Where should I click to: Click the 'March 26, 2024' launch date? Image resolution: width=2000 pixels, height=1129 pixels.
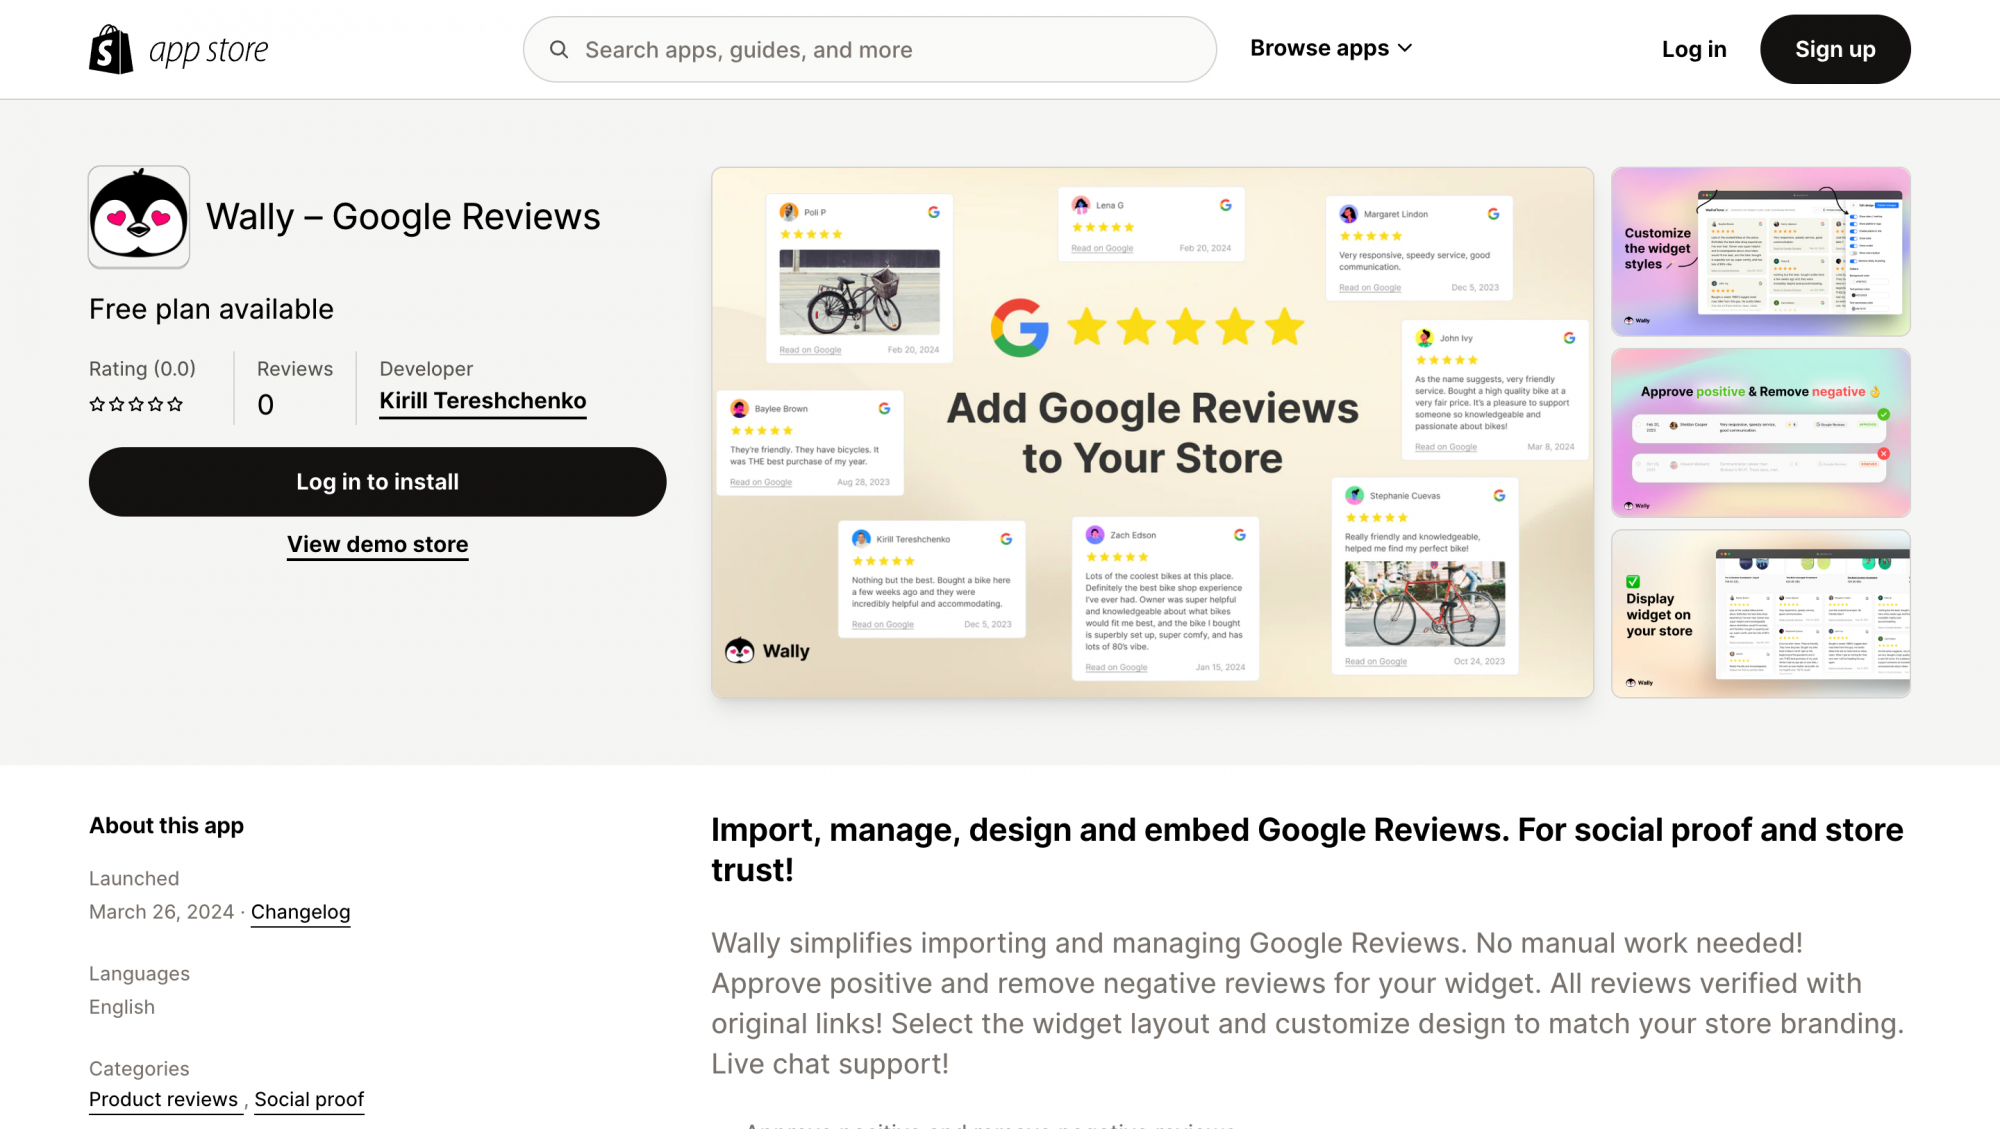coord(161,912)
